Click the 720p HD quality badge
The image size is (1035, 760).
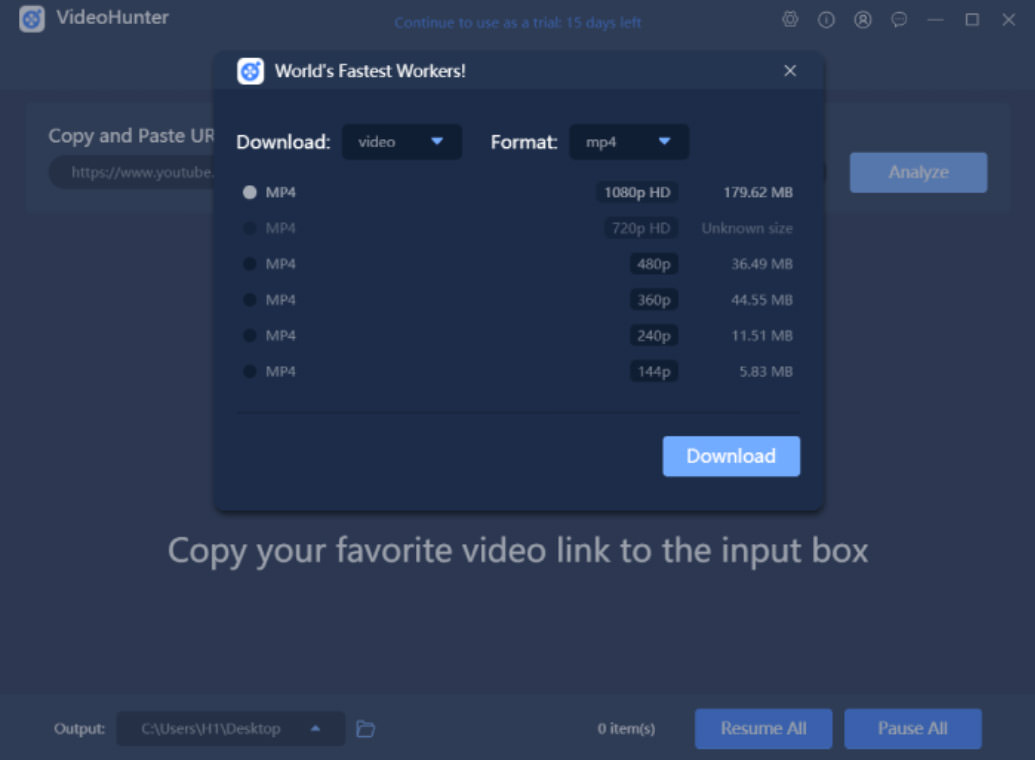[x=641, y=228]
